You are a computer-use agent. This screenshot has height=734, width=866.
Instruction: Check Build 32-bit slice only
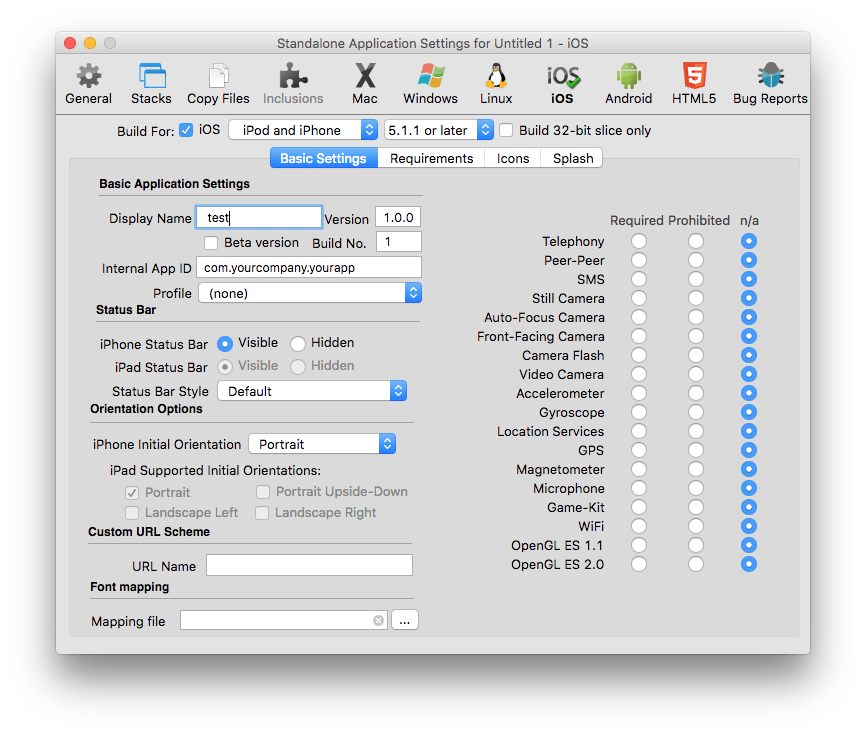(507, 130)
